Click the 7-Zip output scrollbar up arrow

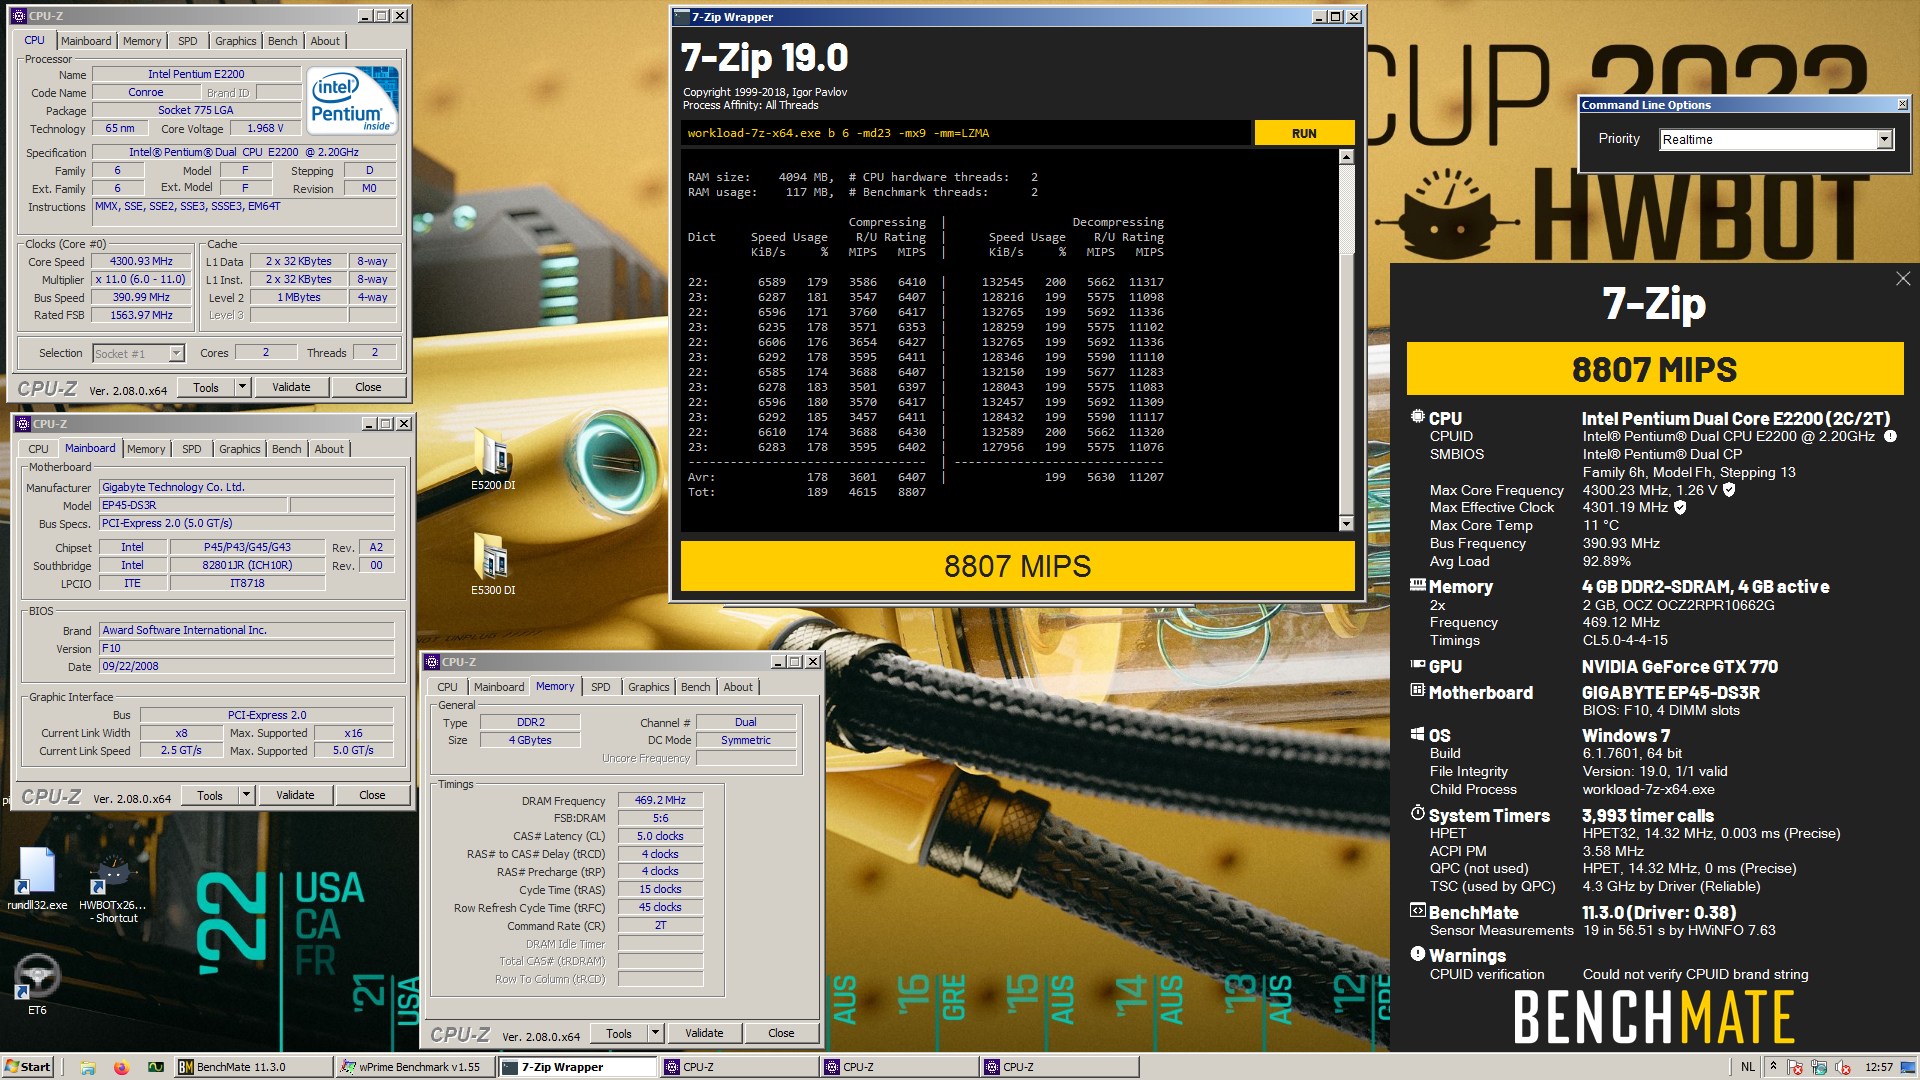point(1346,157)
